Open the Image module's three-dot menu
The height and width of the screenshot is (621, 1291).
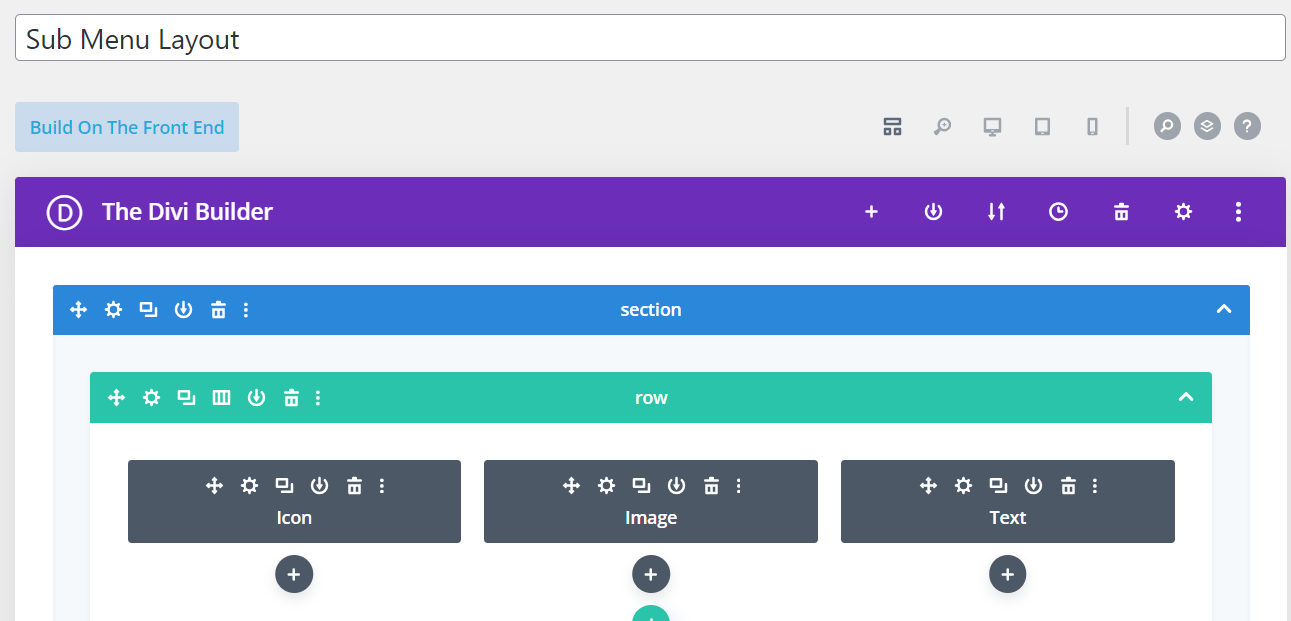click(x=738, y=485)
